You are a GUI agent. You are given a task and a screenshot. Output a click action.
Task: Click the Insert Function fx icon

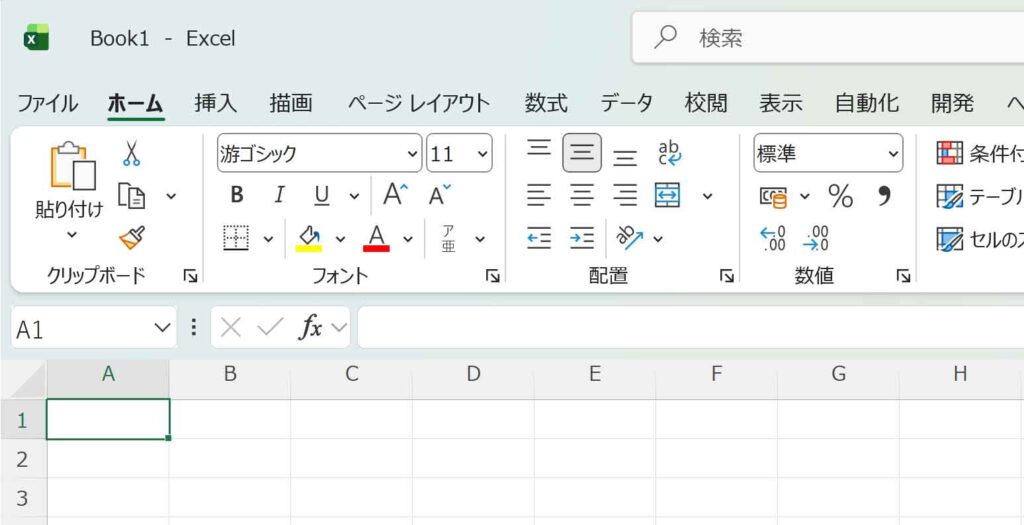coord(310,326)
